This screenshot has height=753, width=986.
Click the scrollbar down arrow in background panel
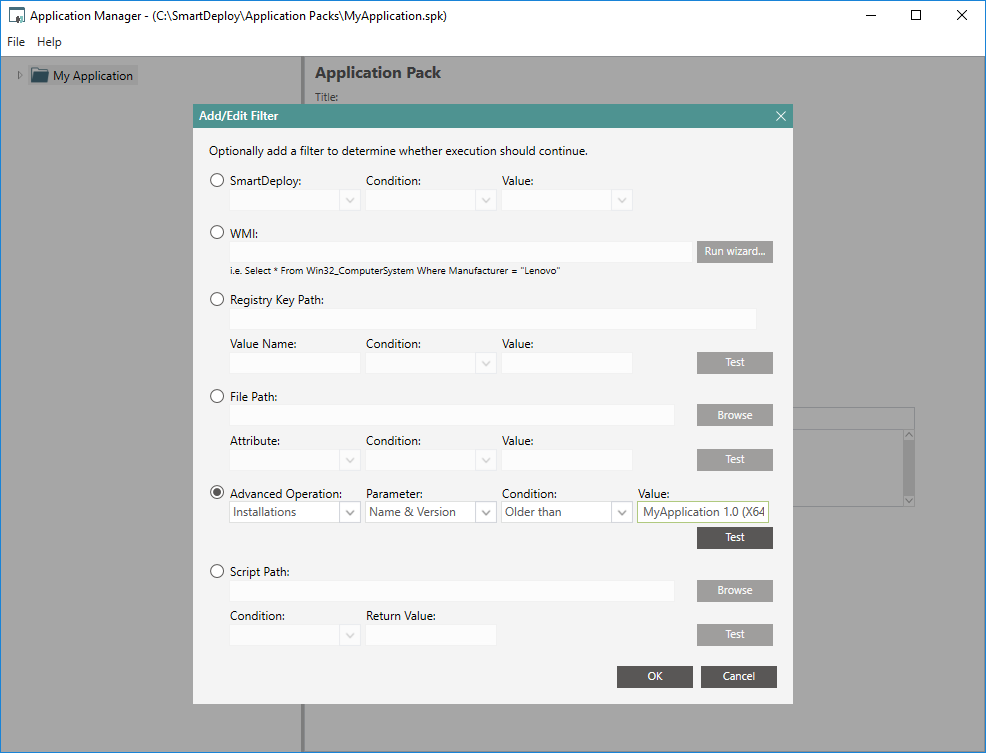point(908,500)
